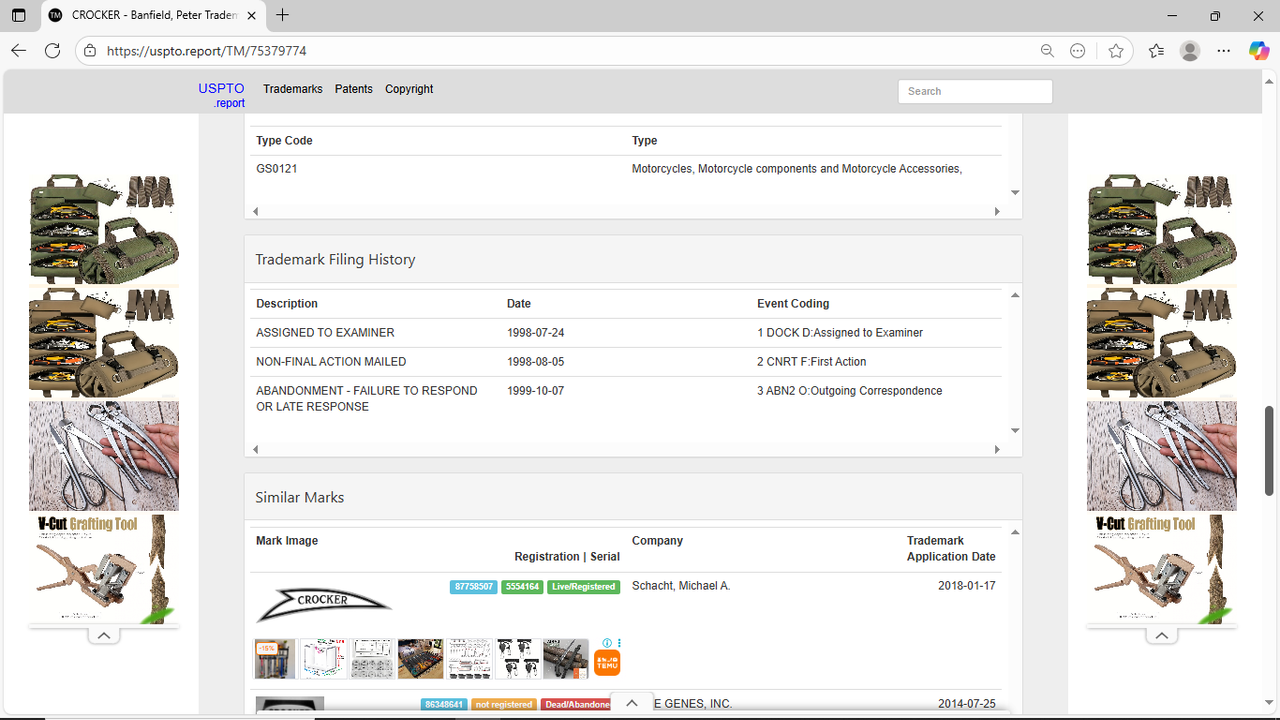This screenshot has width=1280, height=720.
Task: Launch the Copilot sidebar icon
Action: click(1259, 51)
